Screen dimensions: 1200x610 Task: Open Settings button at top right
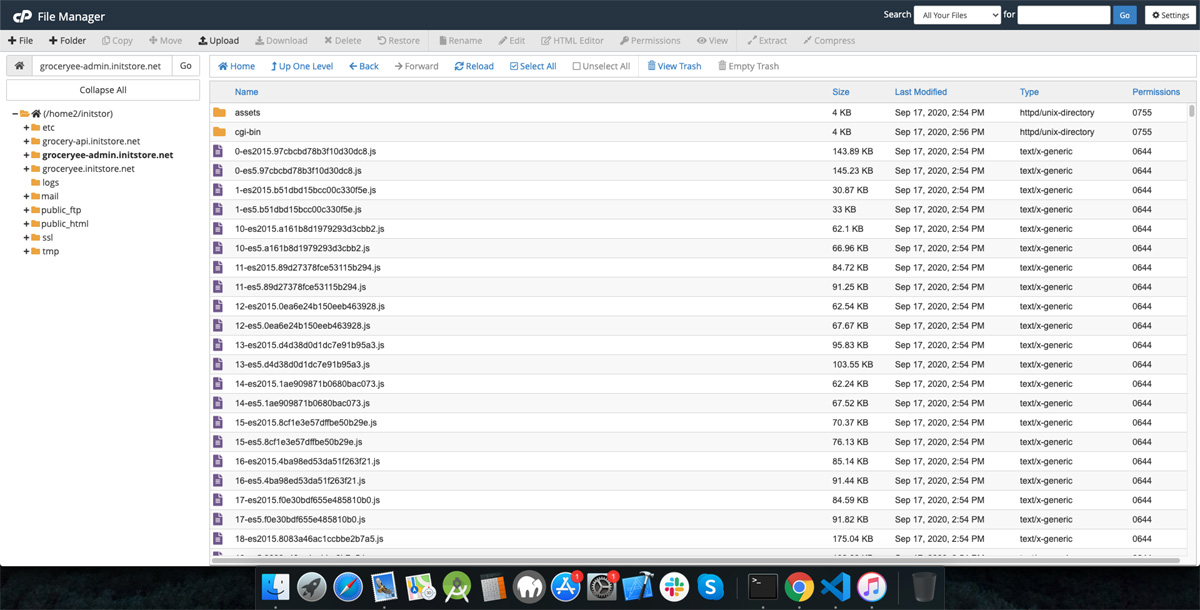pos(1168,15)
